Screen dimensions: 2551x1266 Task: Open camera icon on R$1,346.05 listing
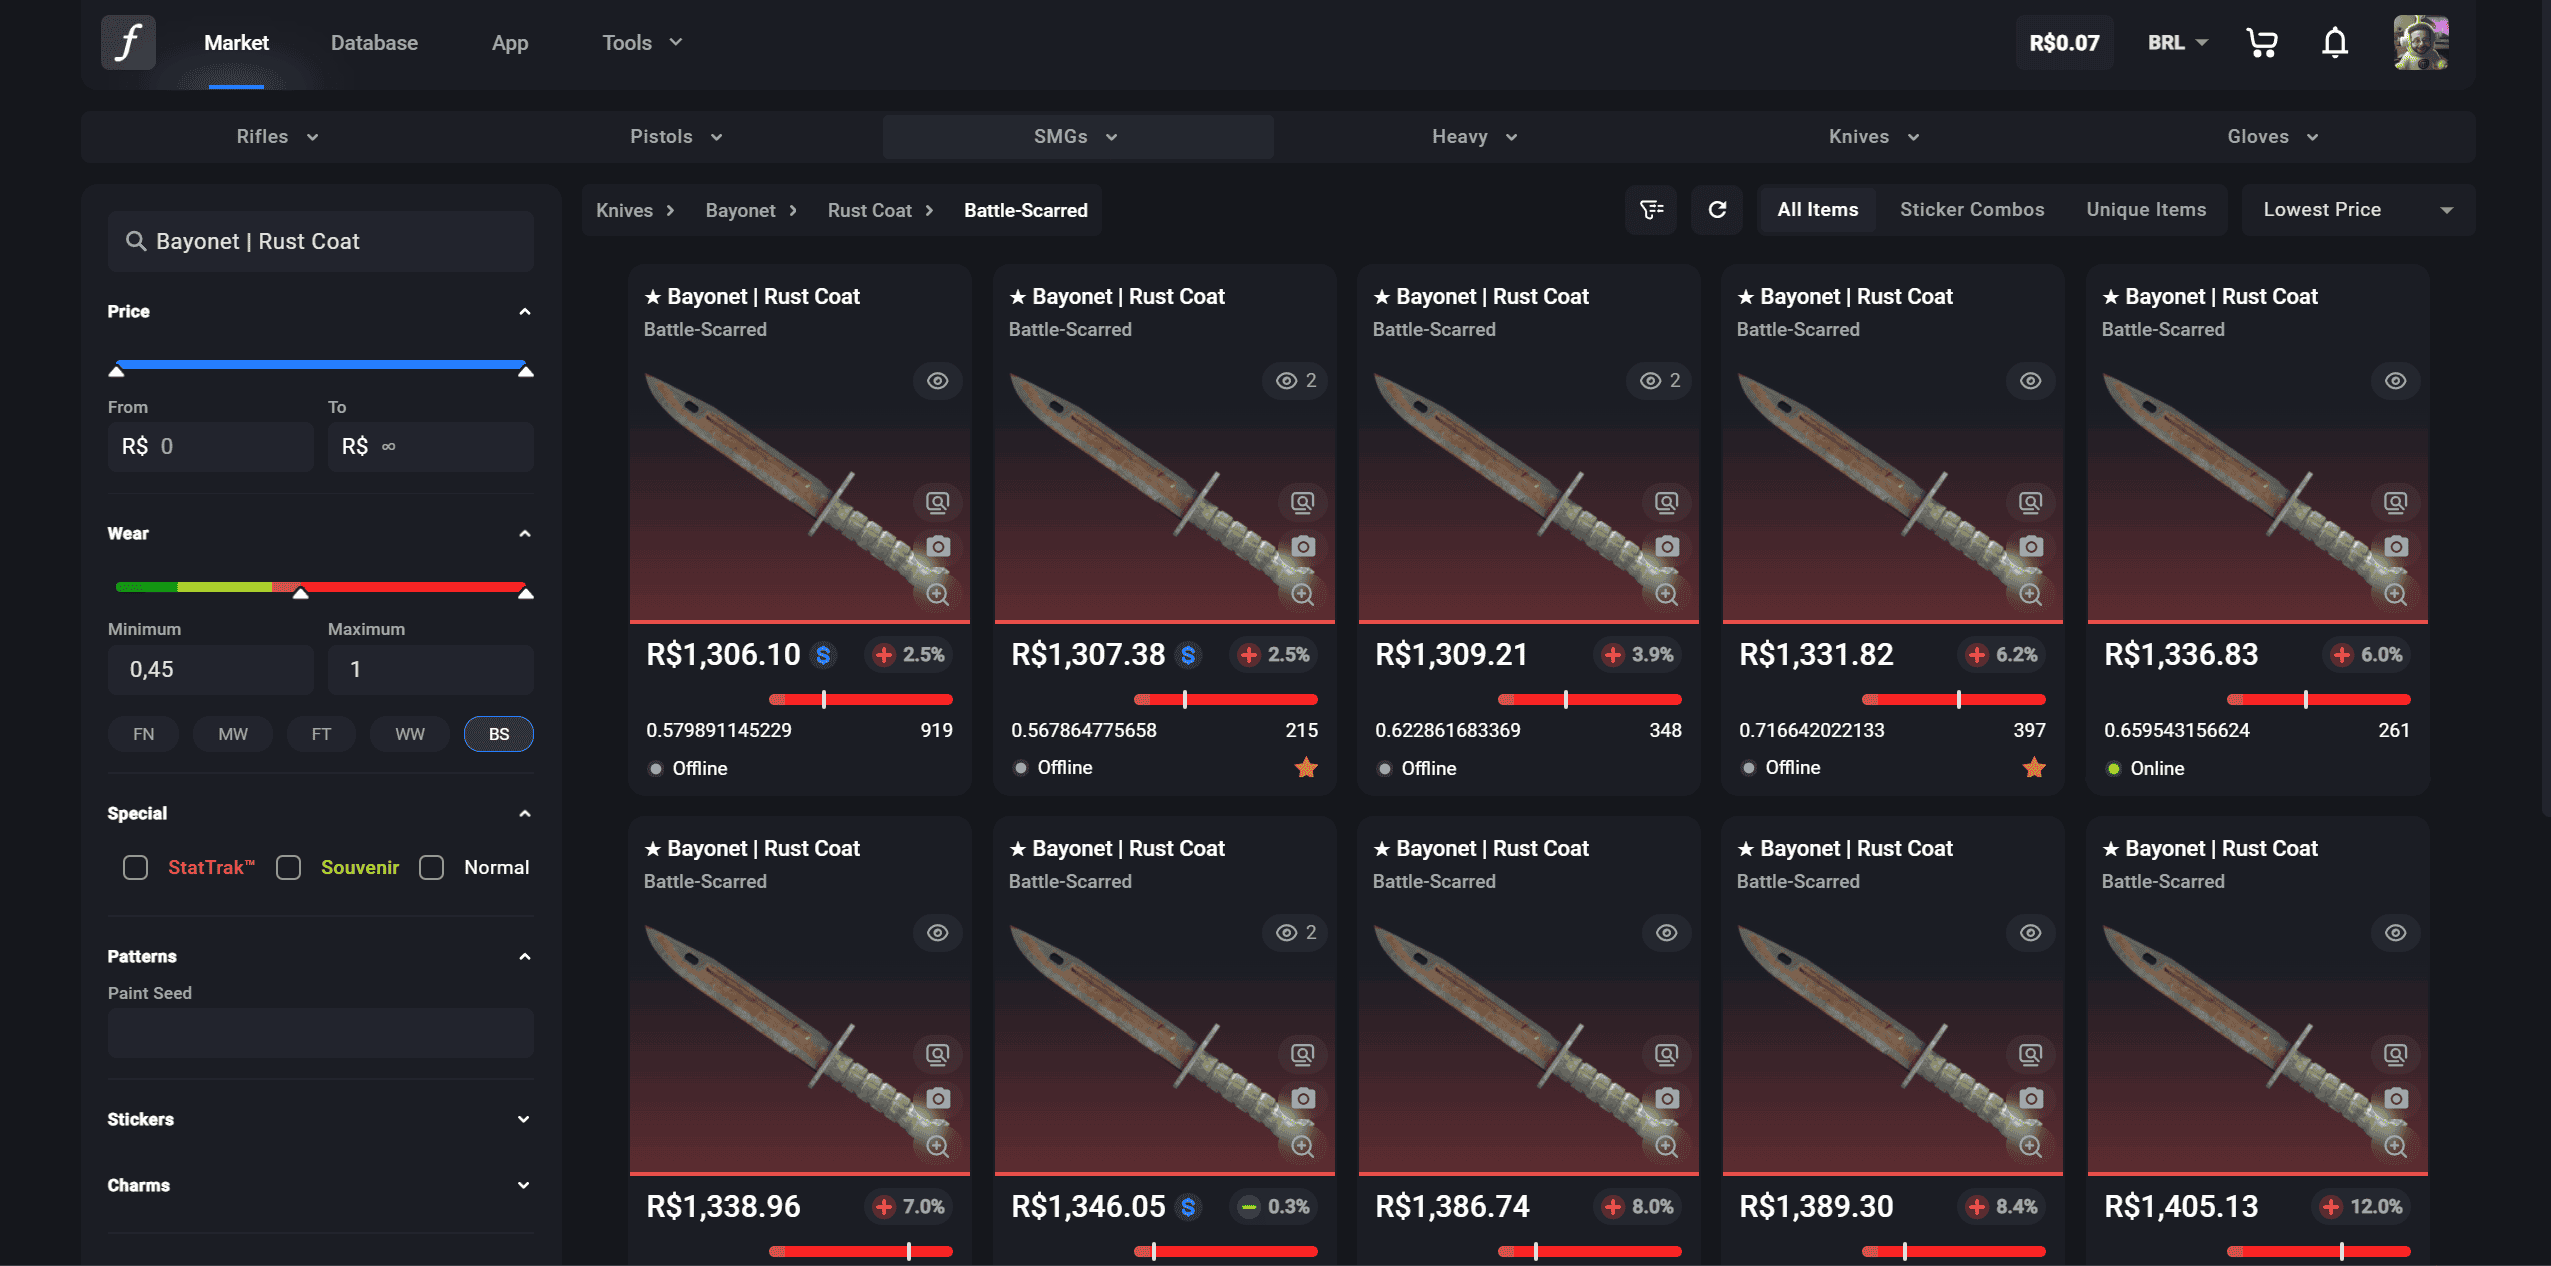pyautogui.click(x=1302, y=1098)
